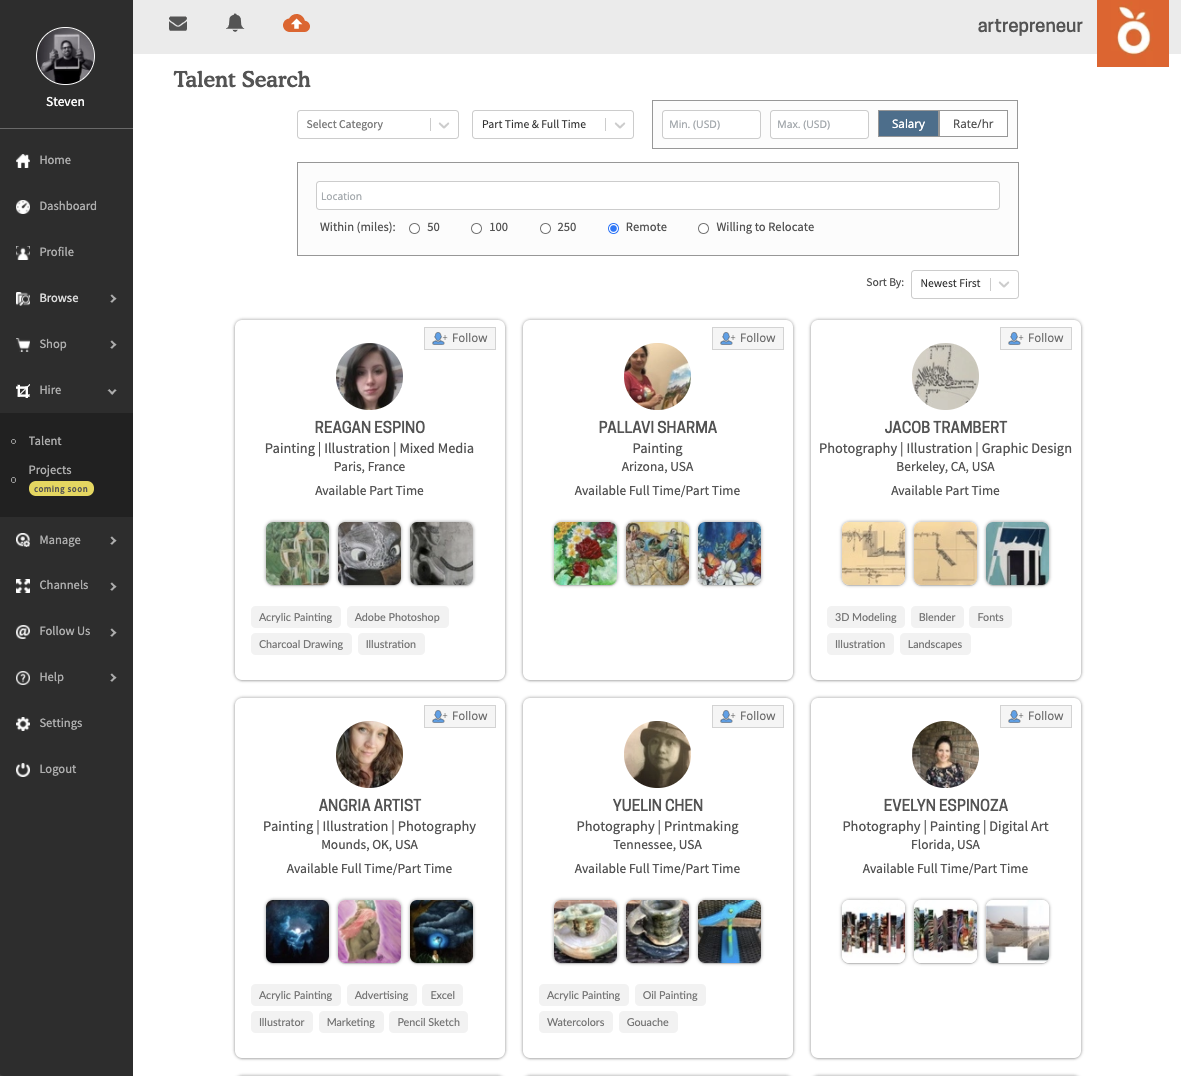Click Jacob Trambert's profile photo
The image size is (1181, 1076).
(x=945, y=376)
